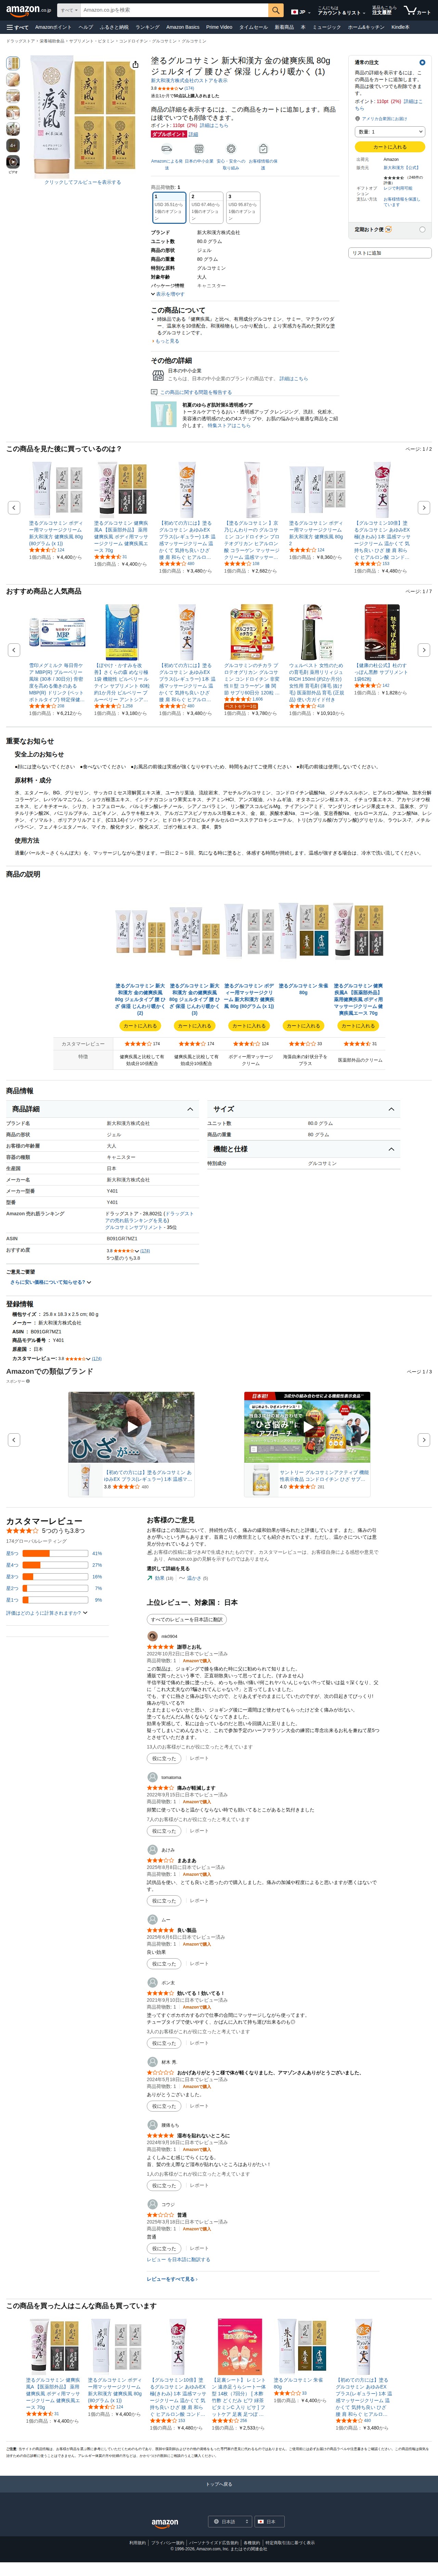Image resolution: width=438 pixels, height=2576 pixels.
Task: Open the shopping cart icon
Action: coord(418,10)
